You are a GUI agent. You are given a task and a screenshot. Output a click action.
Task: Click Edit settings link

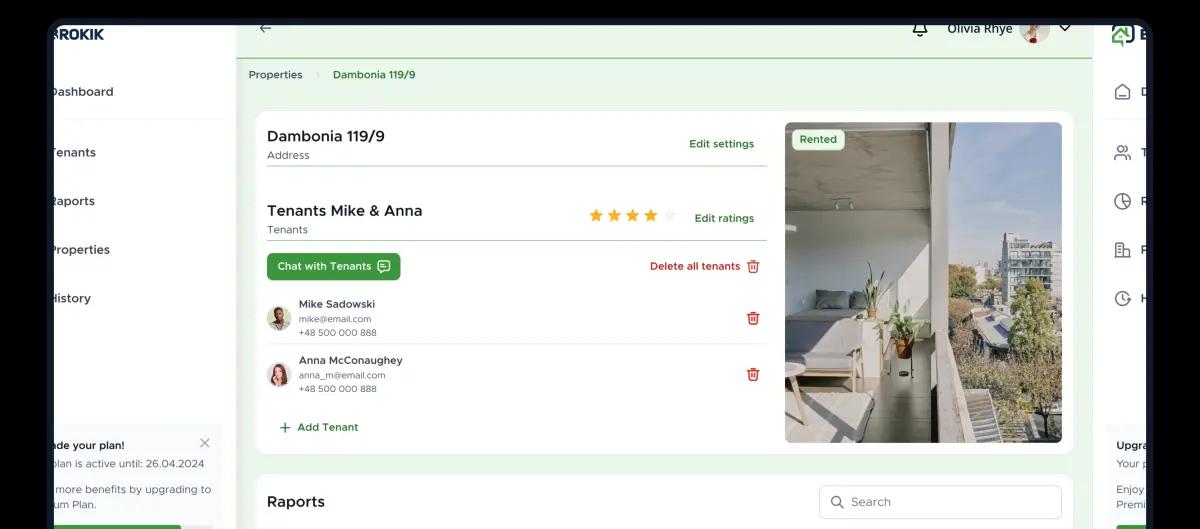point(721,144)
